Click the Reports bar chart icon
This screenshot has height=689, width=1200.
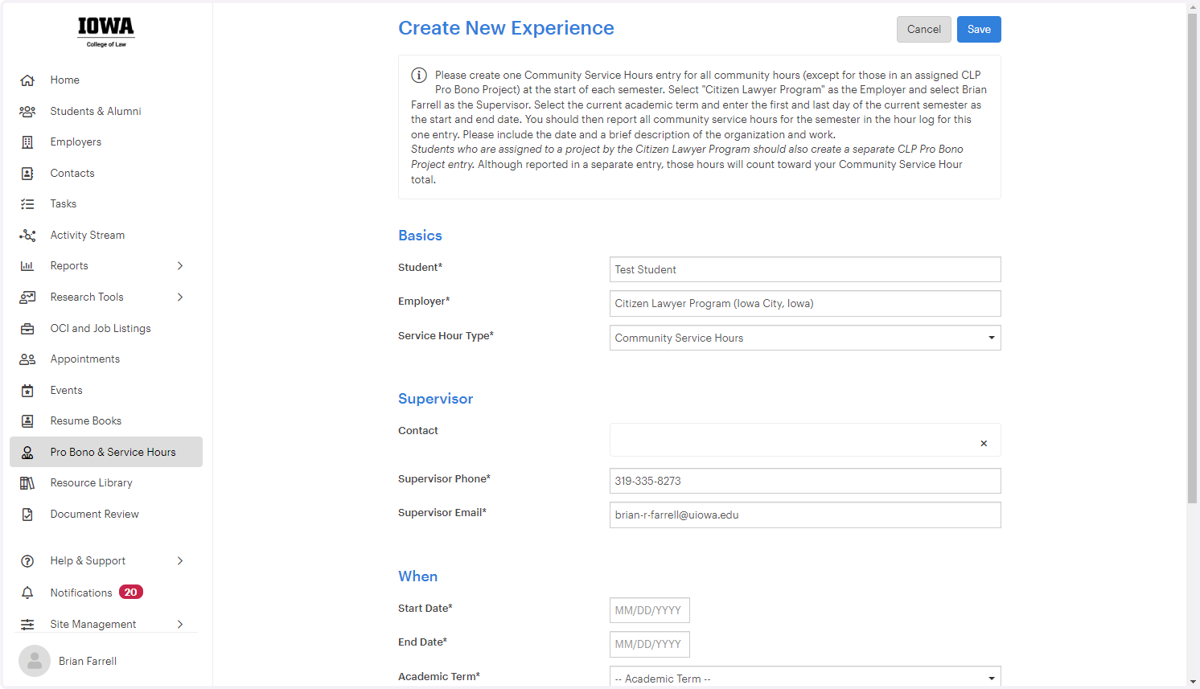click(x=28, y=266)
